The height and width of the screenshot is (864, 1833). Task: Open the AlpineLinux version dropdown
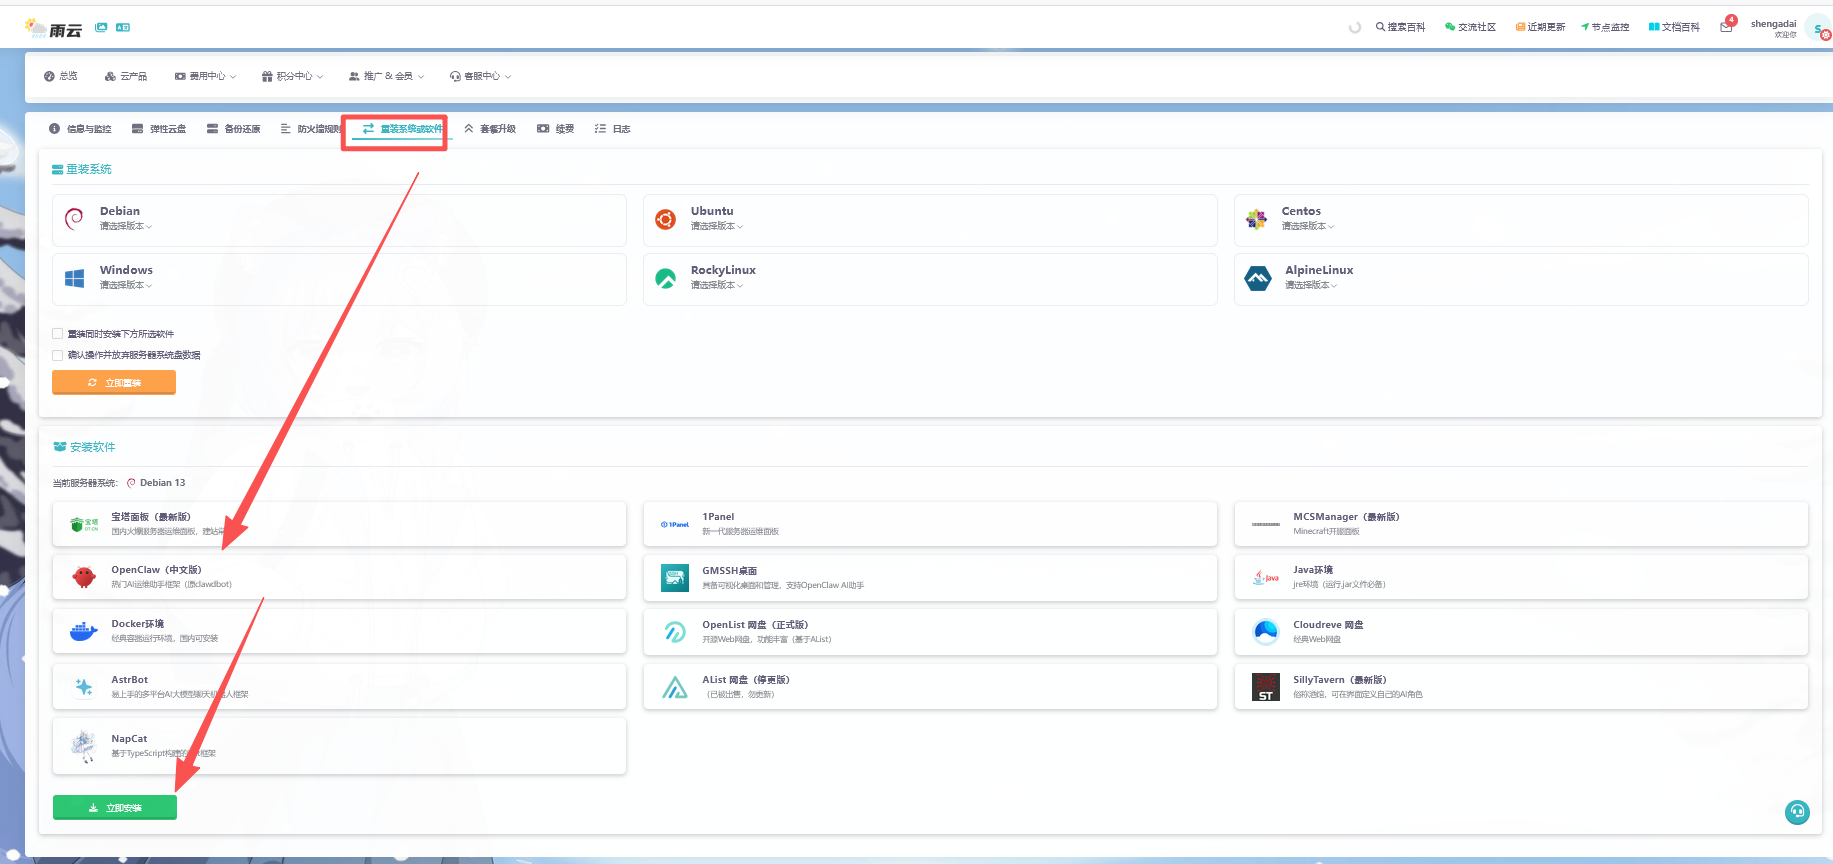coord(1311,285)
